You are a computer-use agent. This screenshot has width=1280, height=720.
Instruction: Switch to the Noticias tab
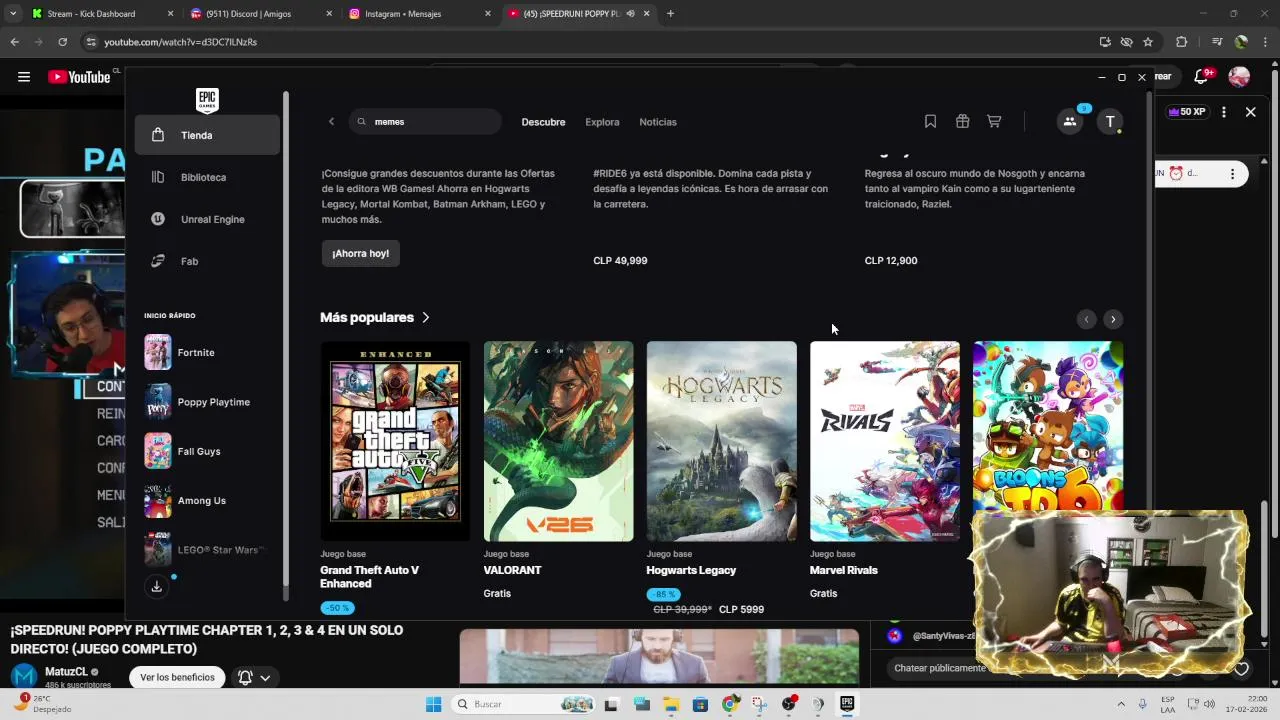[658, 122]
